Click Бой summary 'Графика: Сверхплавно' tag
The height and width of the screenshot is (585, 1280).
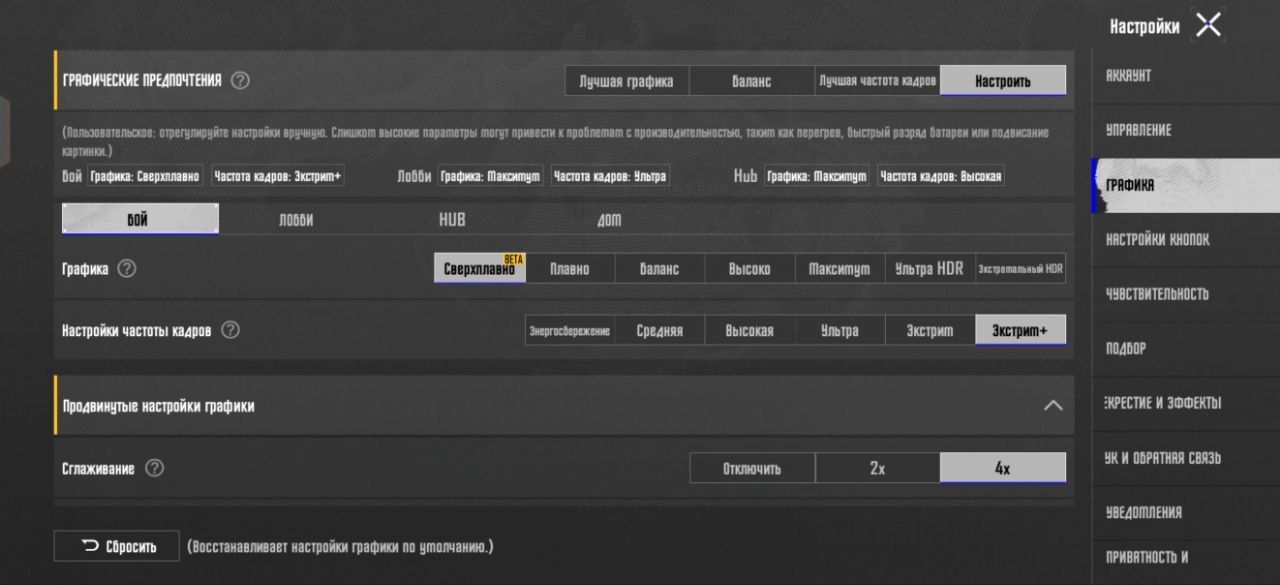(145, 176)
